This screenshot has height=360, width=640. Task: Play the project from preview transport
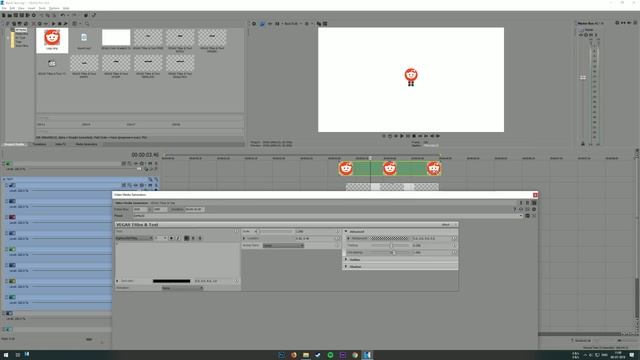(x=402, y=136)
